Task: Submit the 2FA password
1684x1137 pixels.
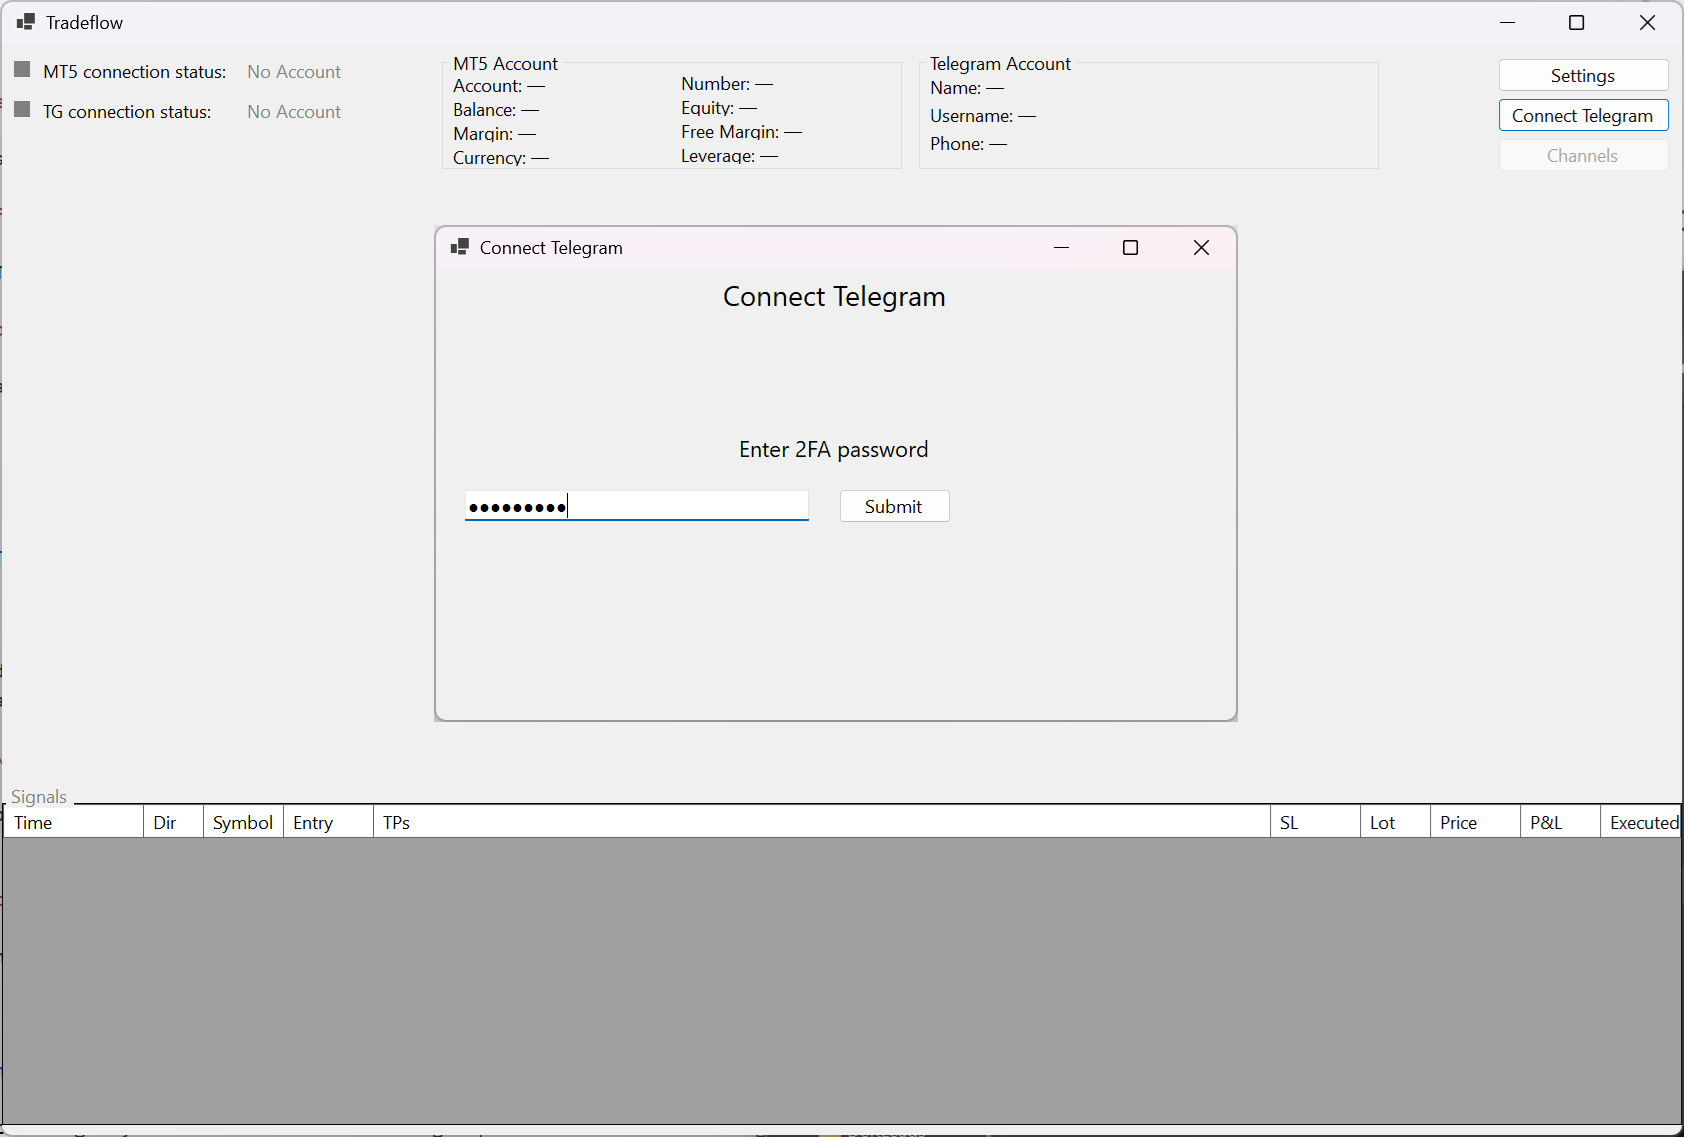Action: point(894,506)
